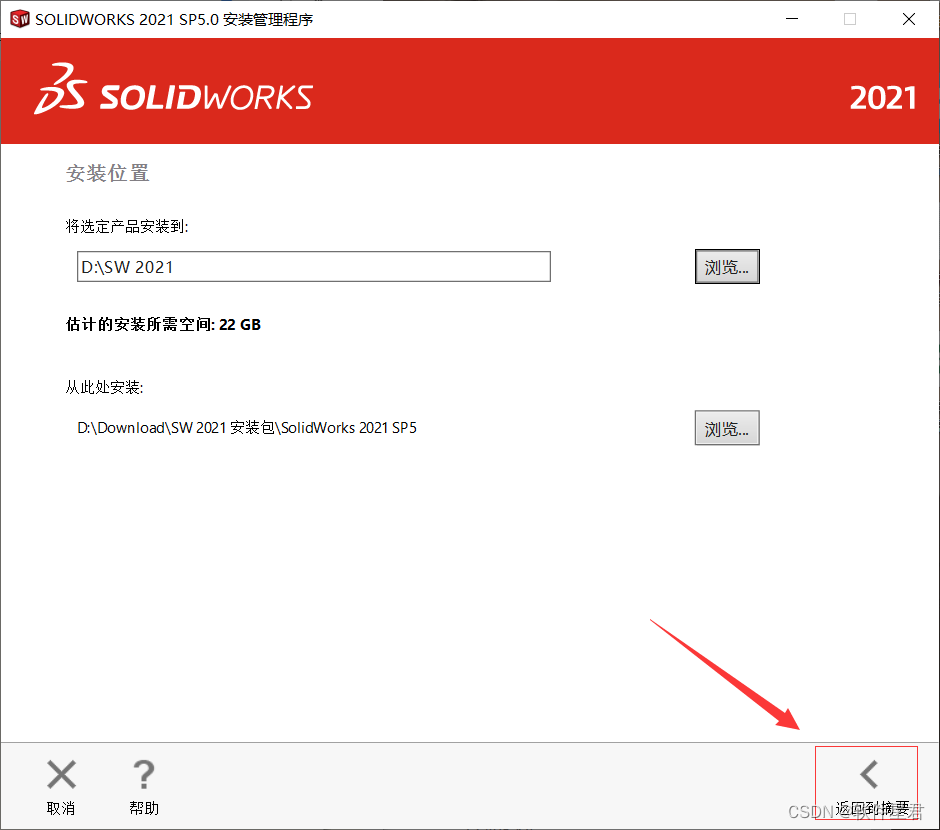Minimize the installation manager window
This screenshot has width=940, height=830.
(x=792, y=19)
